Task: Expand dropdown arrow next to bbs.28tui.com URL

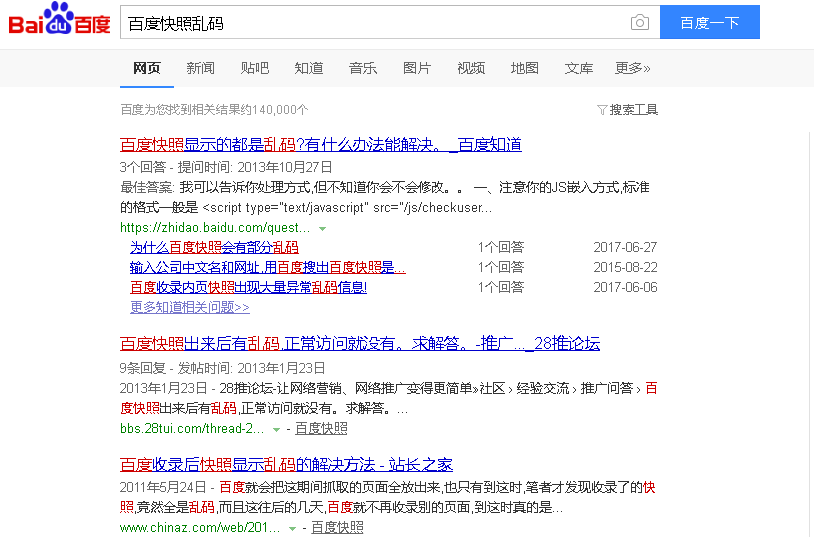Action: point(277,430)
